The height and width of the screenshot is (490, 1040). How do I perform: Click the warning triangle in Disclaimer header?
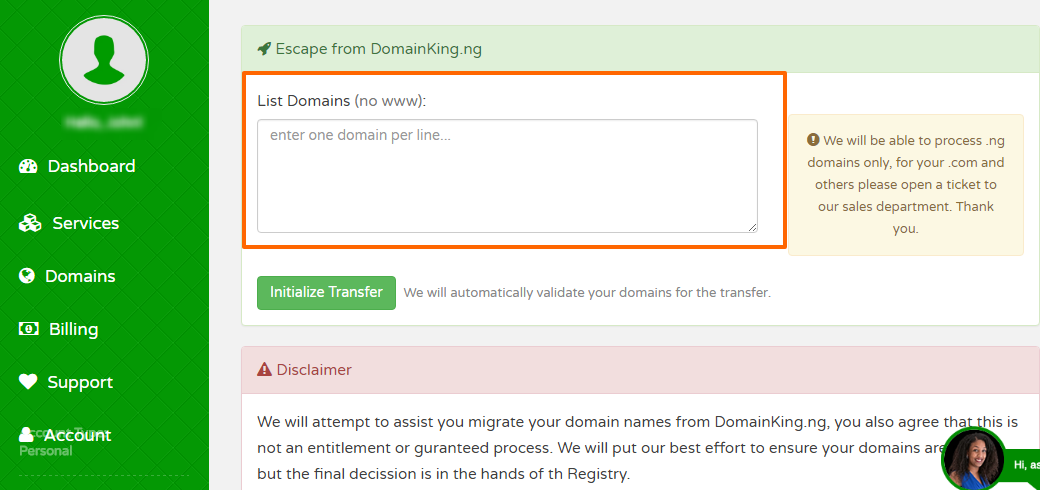[x=265, y=369]
